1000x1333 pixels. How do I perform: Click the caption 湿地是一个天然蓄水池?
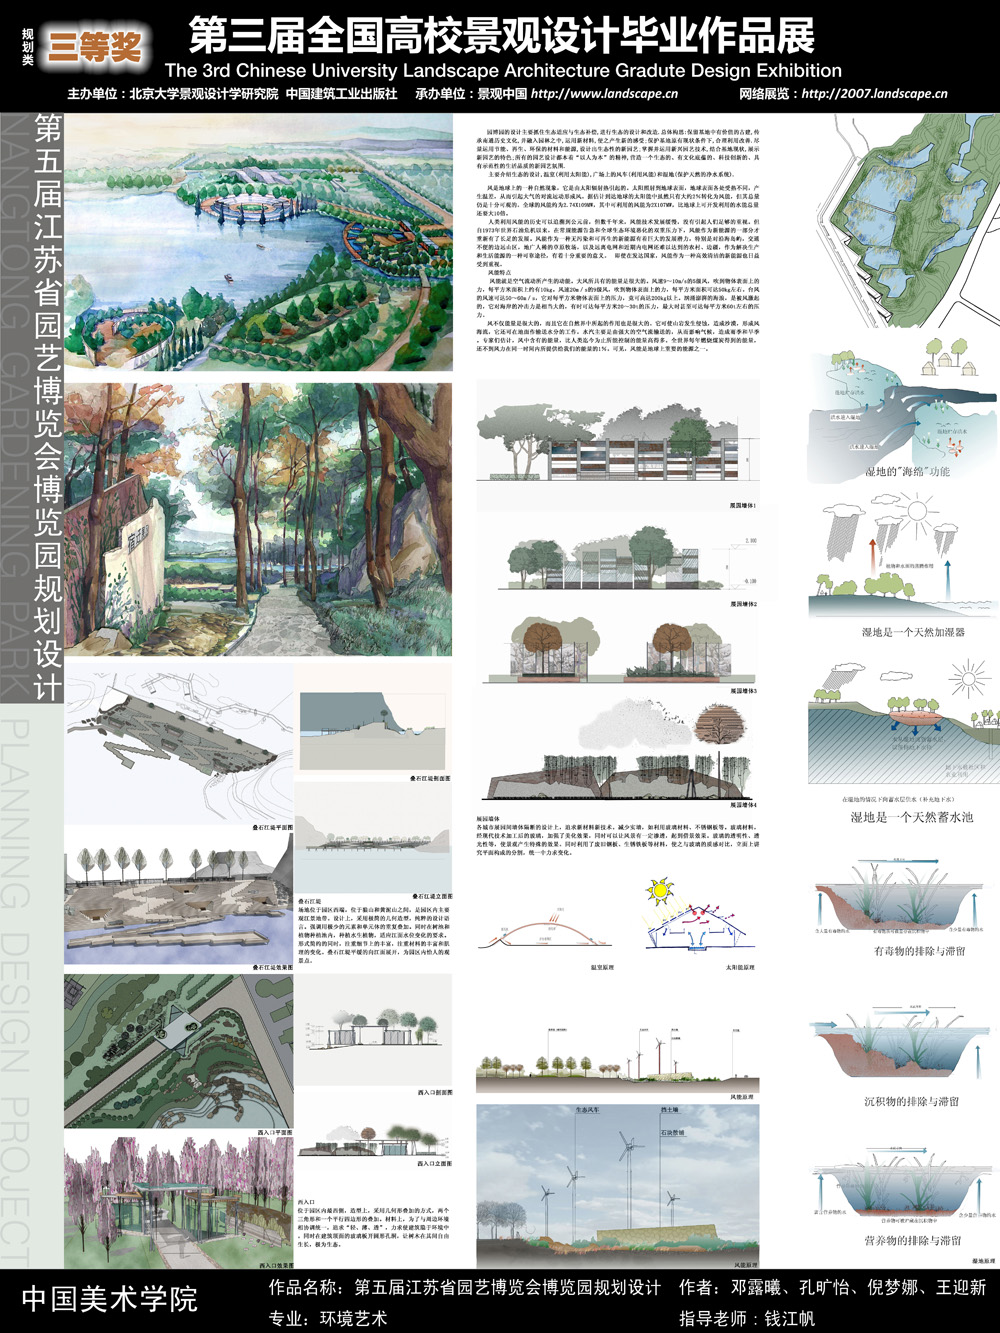point(911,817)
